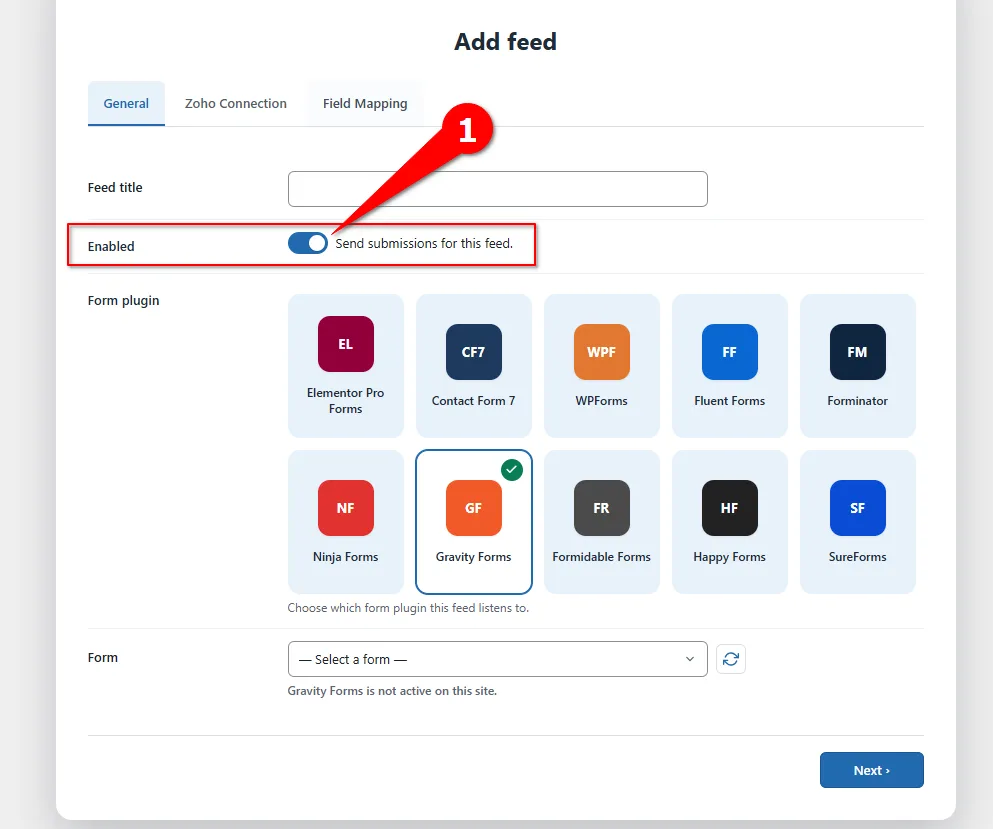Screen dimensions: 993x829
Task: Choose the Contact Form 7 CF7 icon
Action: [x=474, y=352]
